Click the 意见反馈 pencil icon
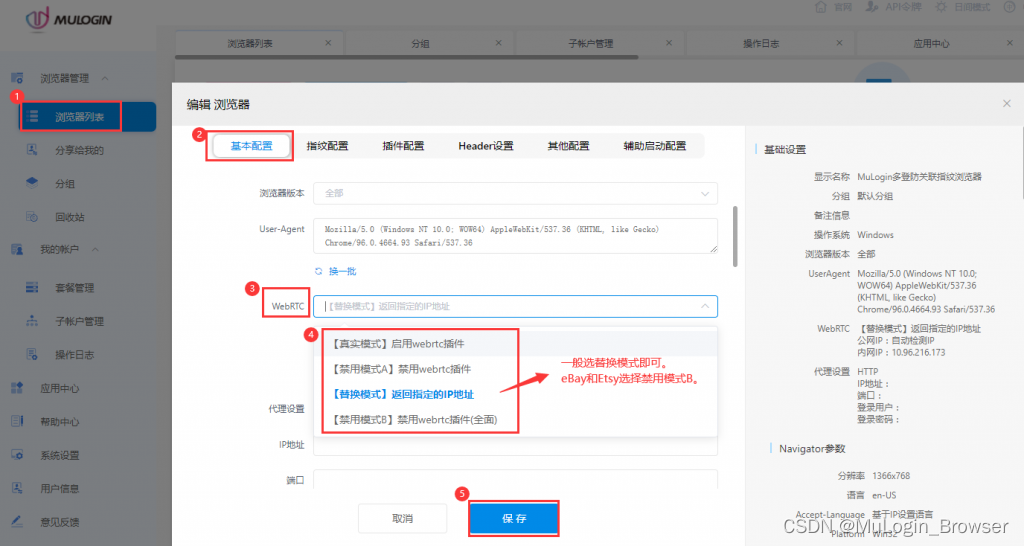The height and width of the screenshot is (546, 1024). pyautogui.click(x=17, y=521)
